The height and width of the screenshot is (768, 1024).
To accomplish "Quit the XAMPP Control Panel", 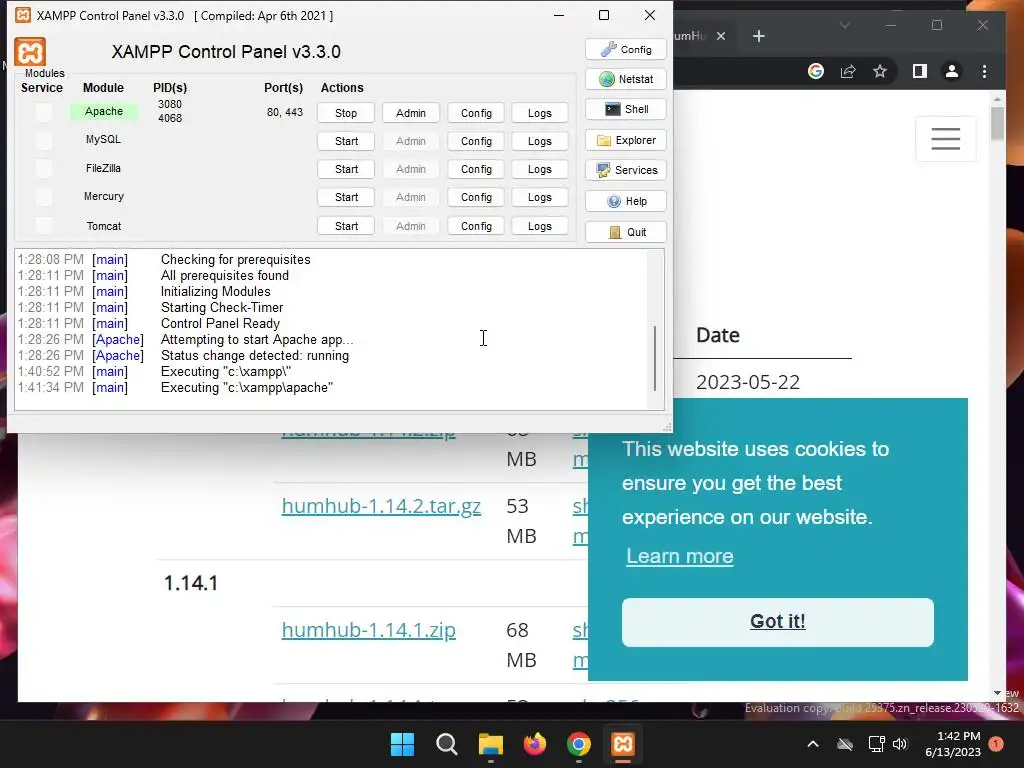I will [626, 232].
